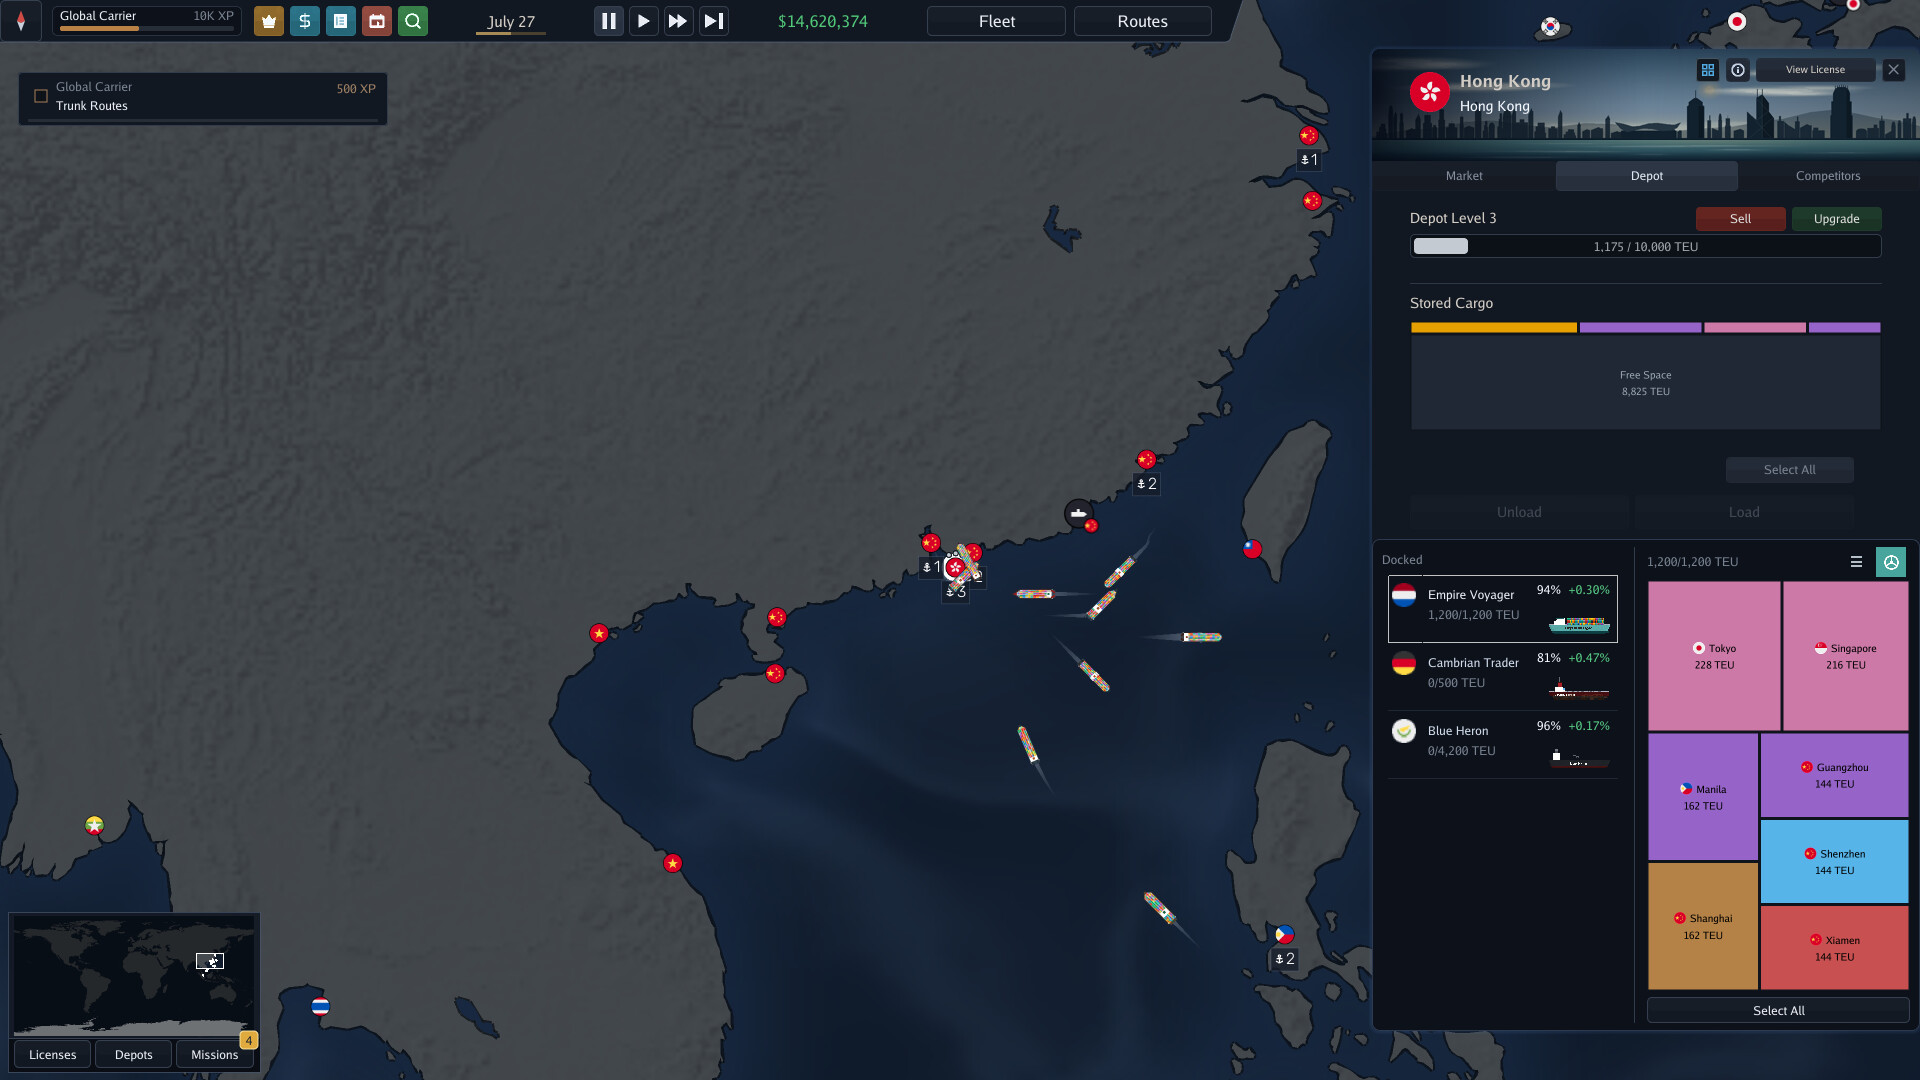Open the crown achievements icon in top toolbar

click(x=268, y=21)
